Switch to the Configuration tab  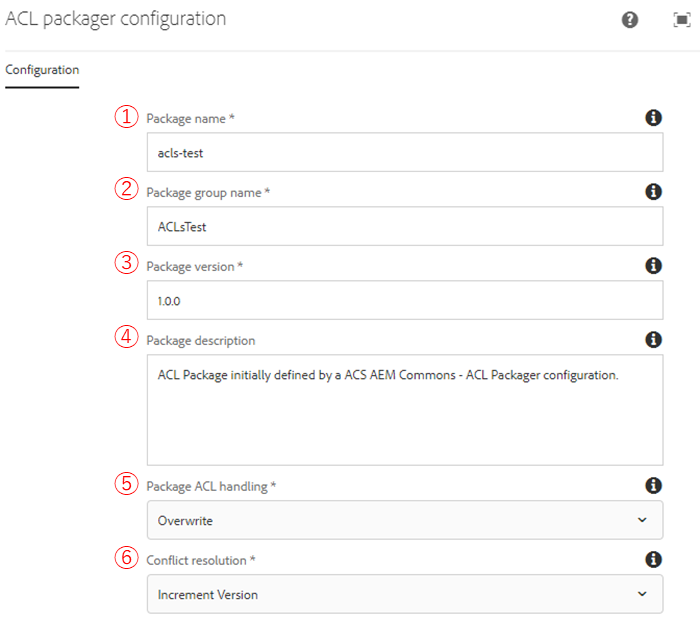[x=42, y=70]
